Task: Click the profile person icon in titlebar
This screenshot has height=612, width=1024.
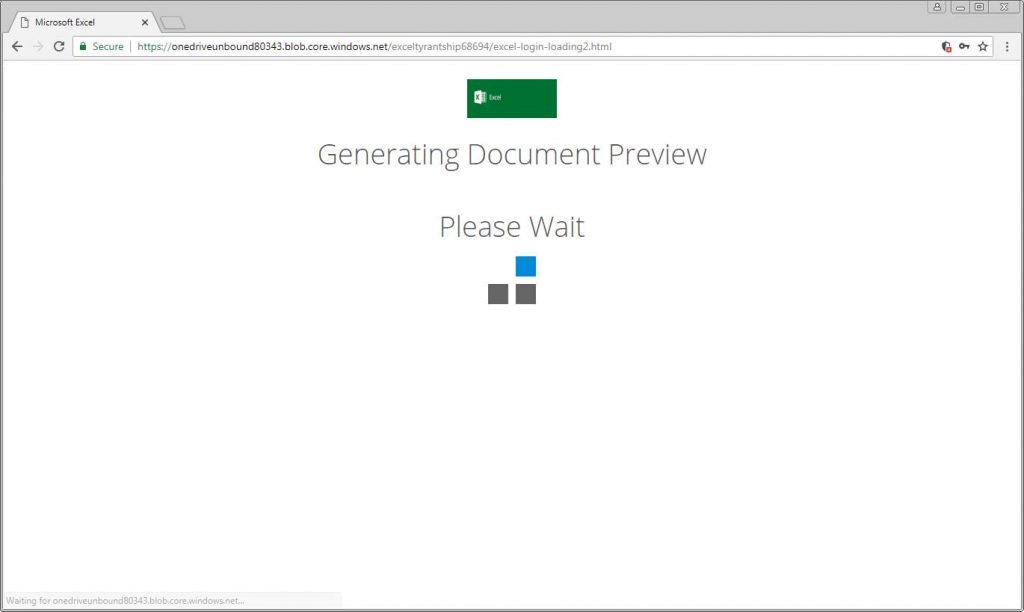Action: pos(936,7)
